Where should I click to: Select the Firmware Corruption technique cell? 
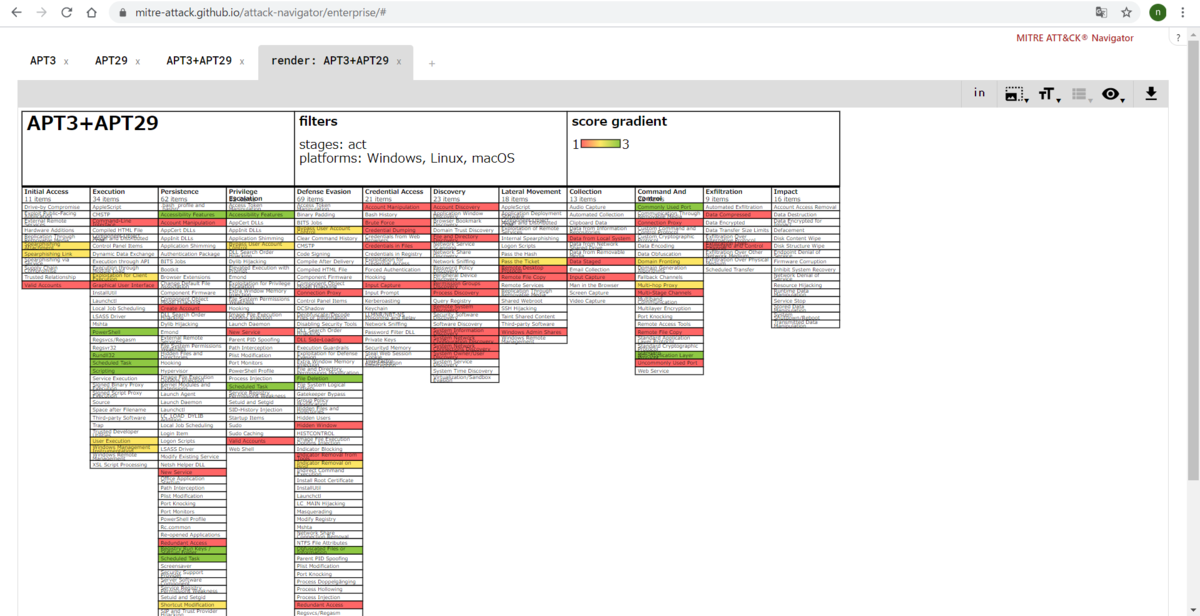805,261
